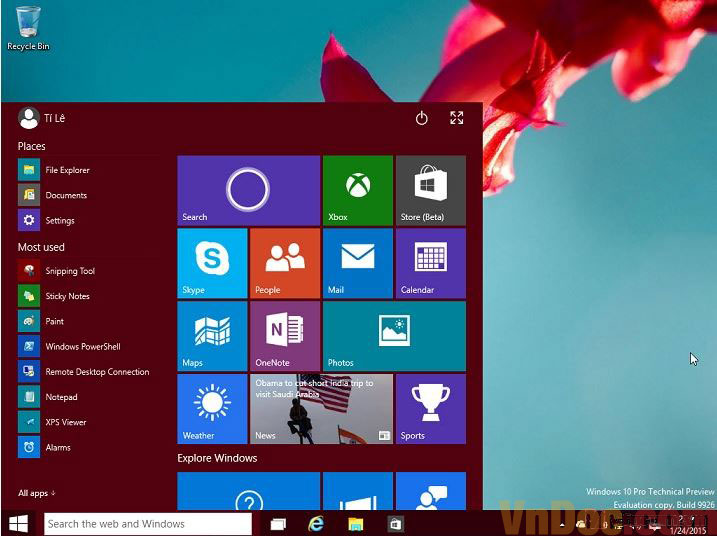The width and height of the screenshot is (717, 536).
Task: Click the Cortana Search tile
Action: click(249, 191)
